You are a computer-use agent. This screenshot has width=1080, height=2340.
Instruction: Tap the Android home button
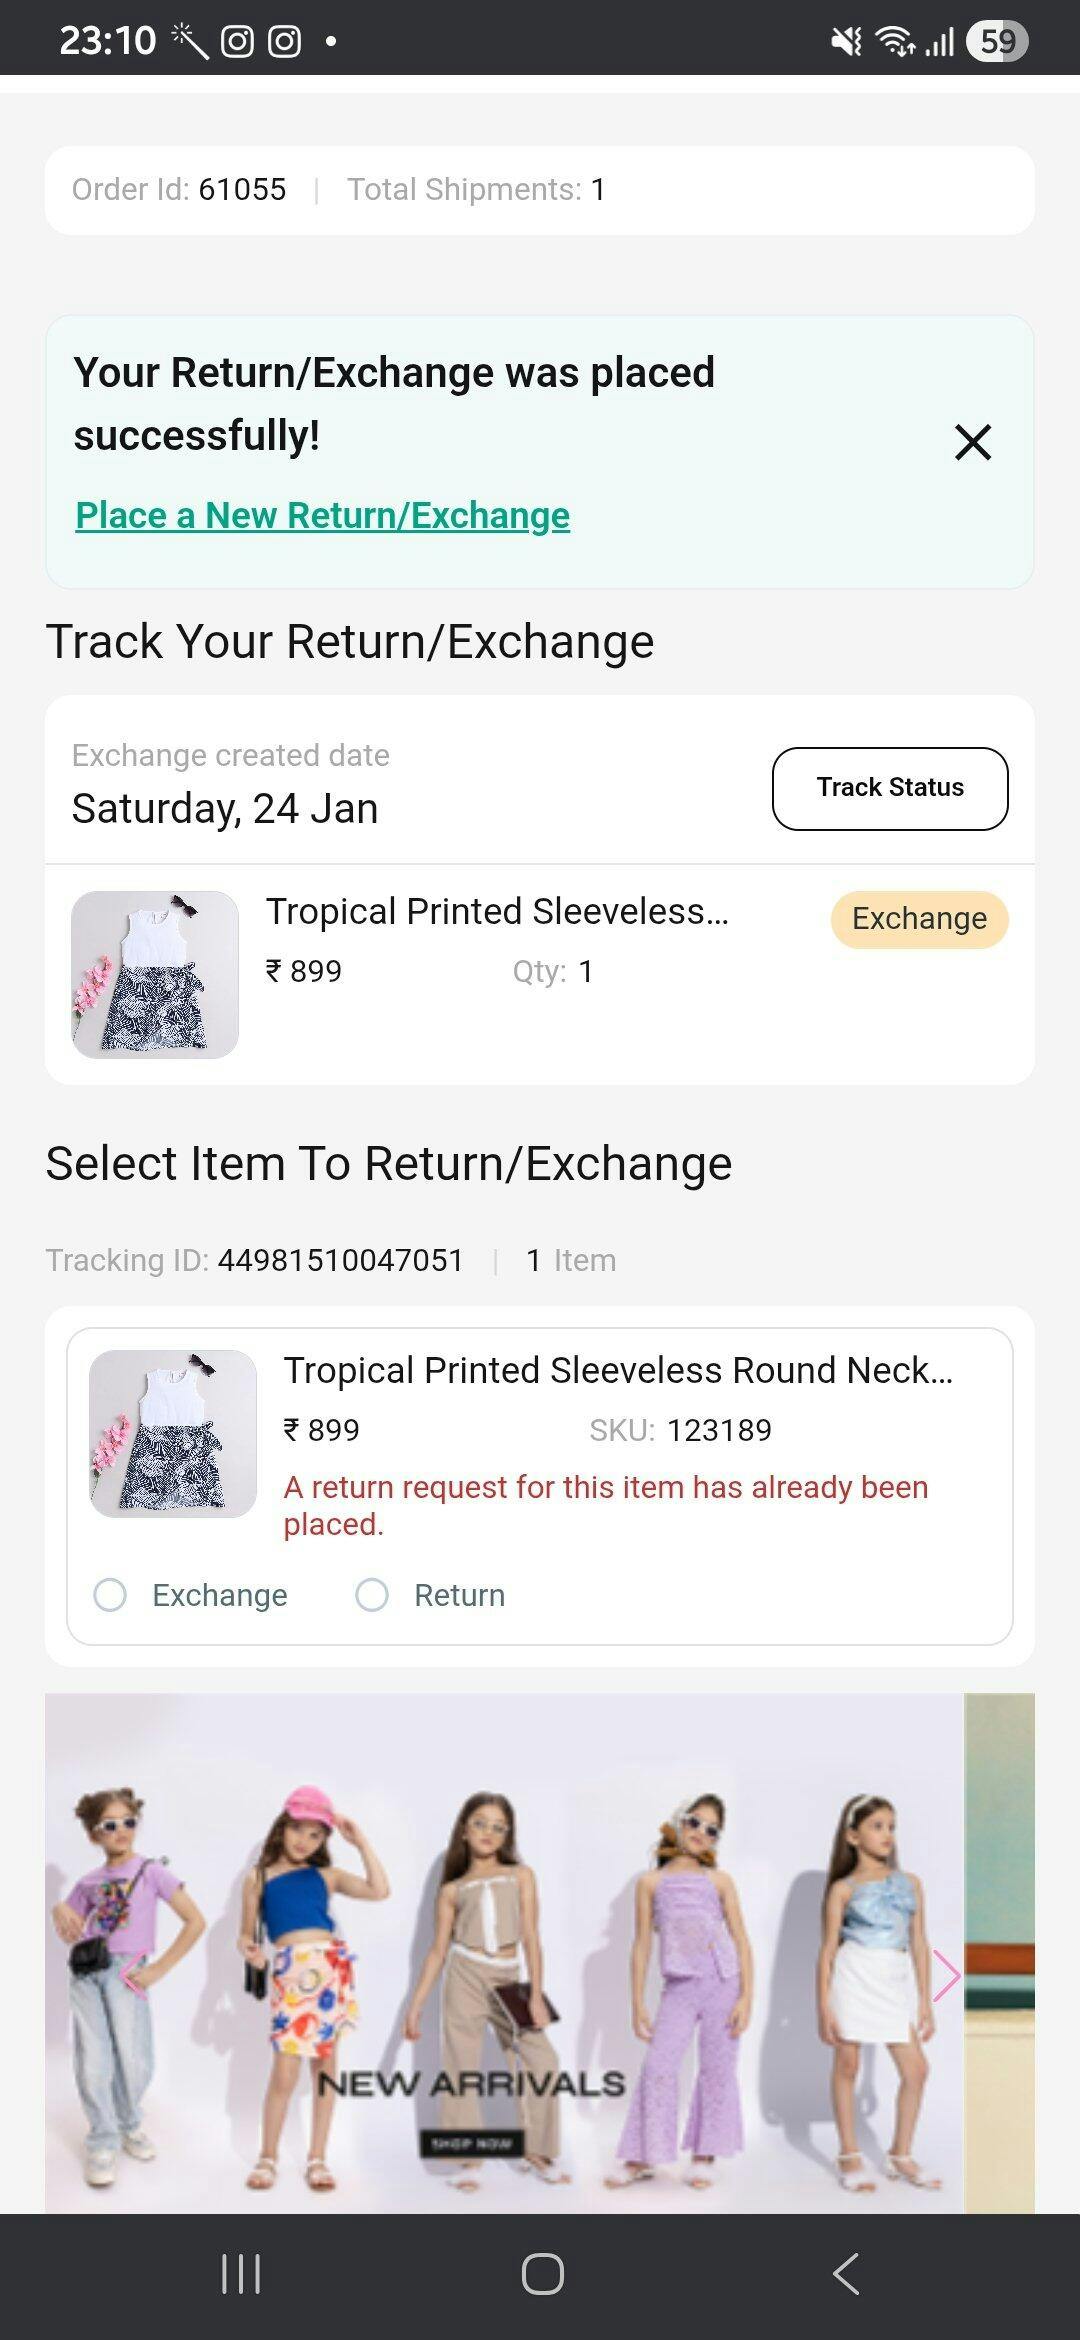click(x=542, y=2274)
